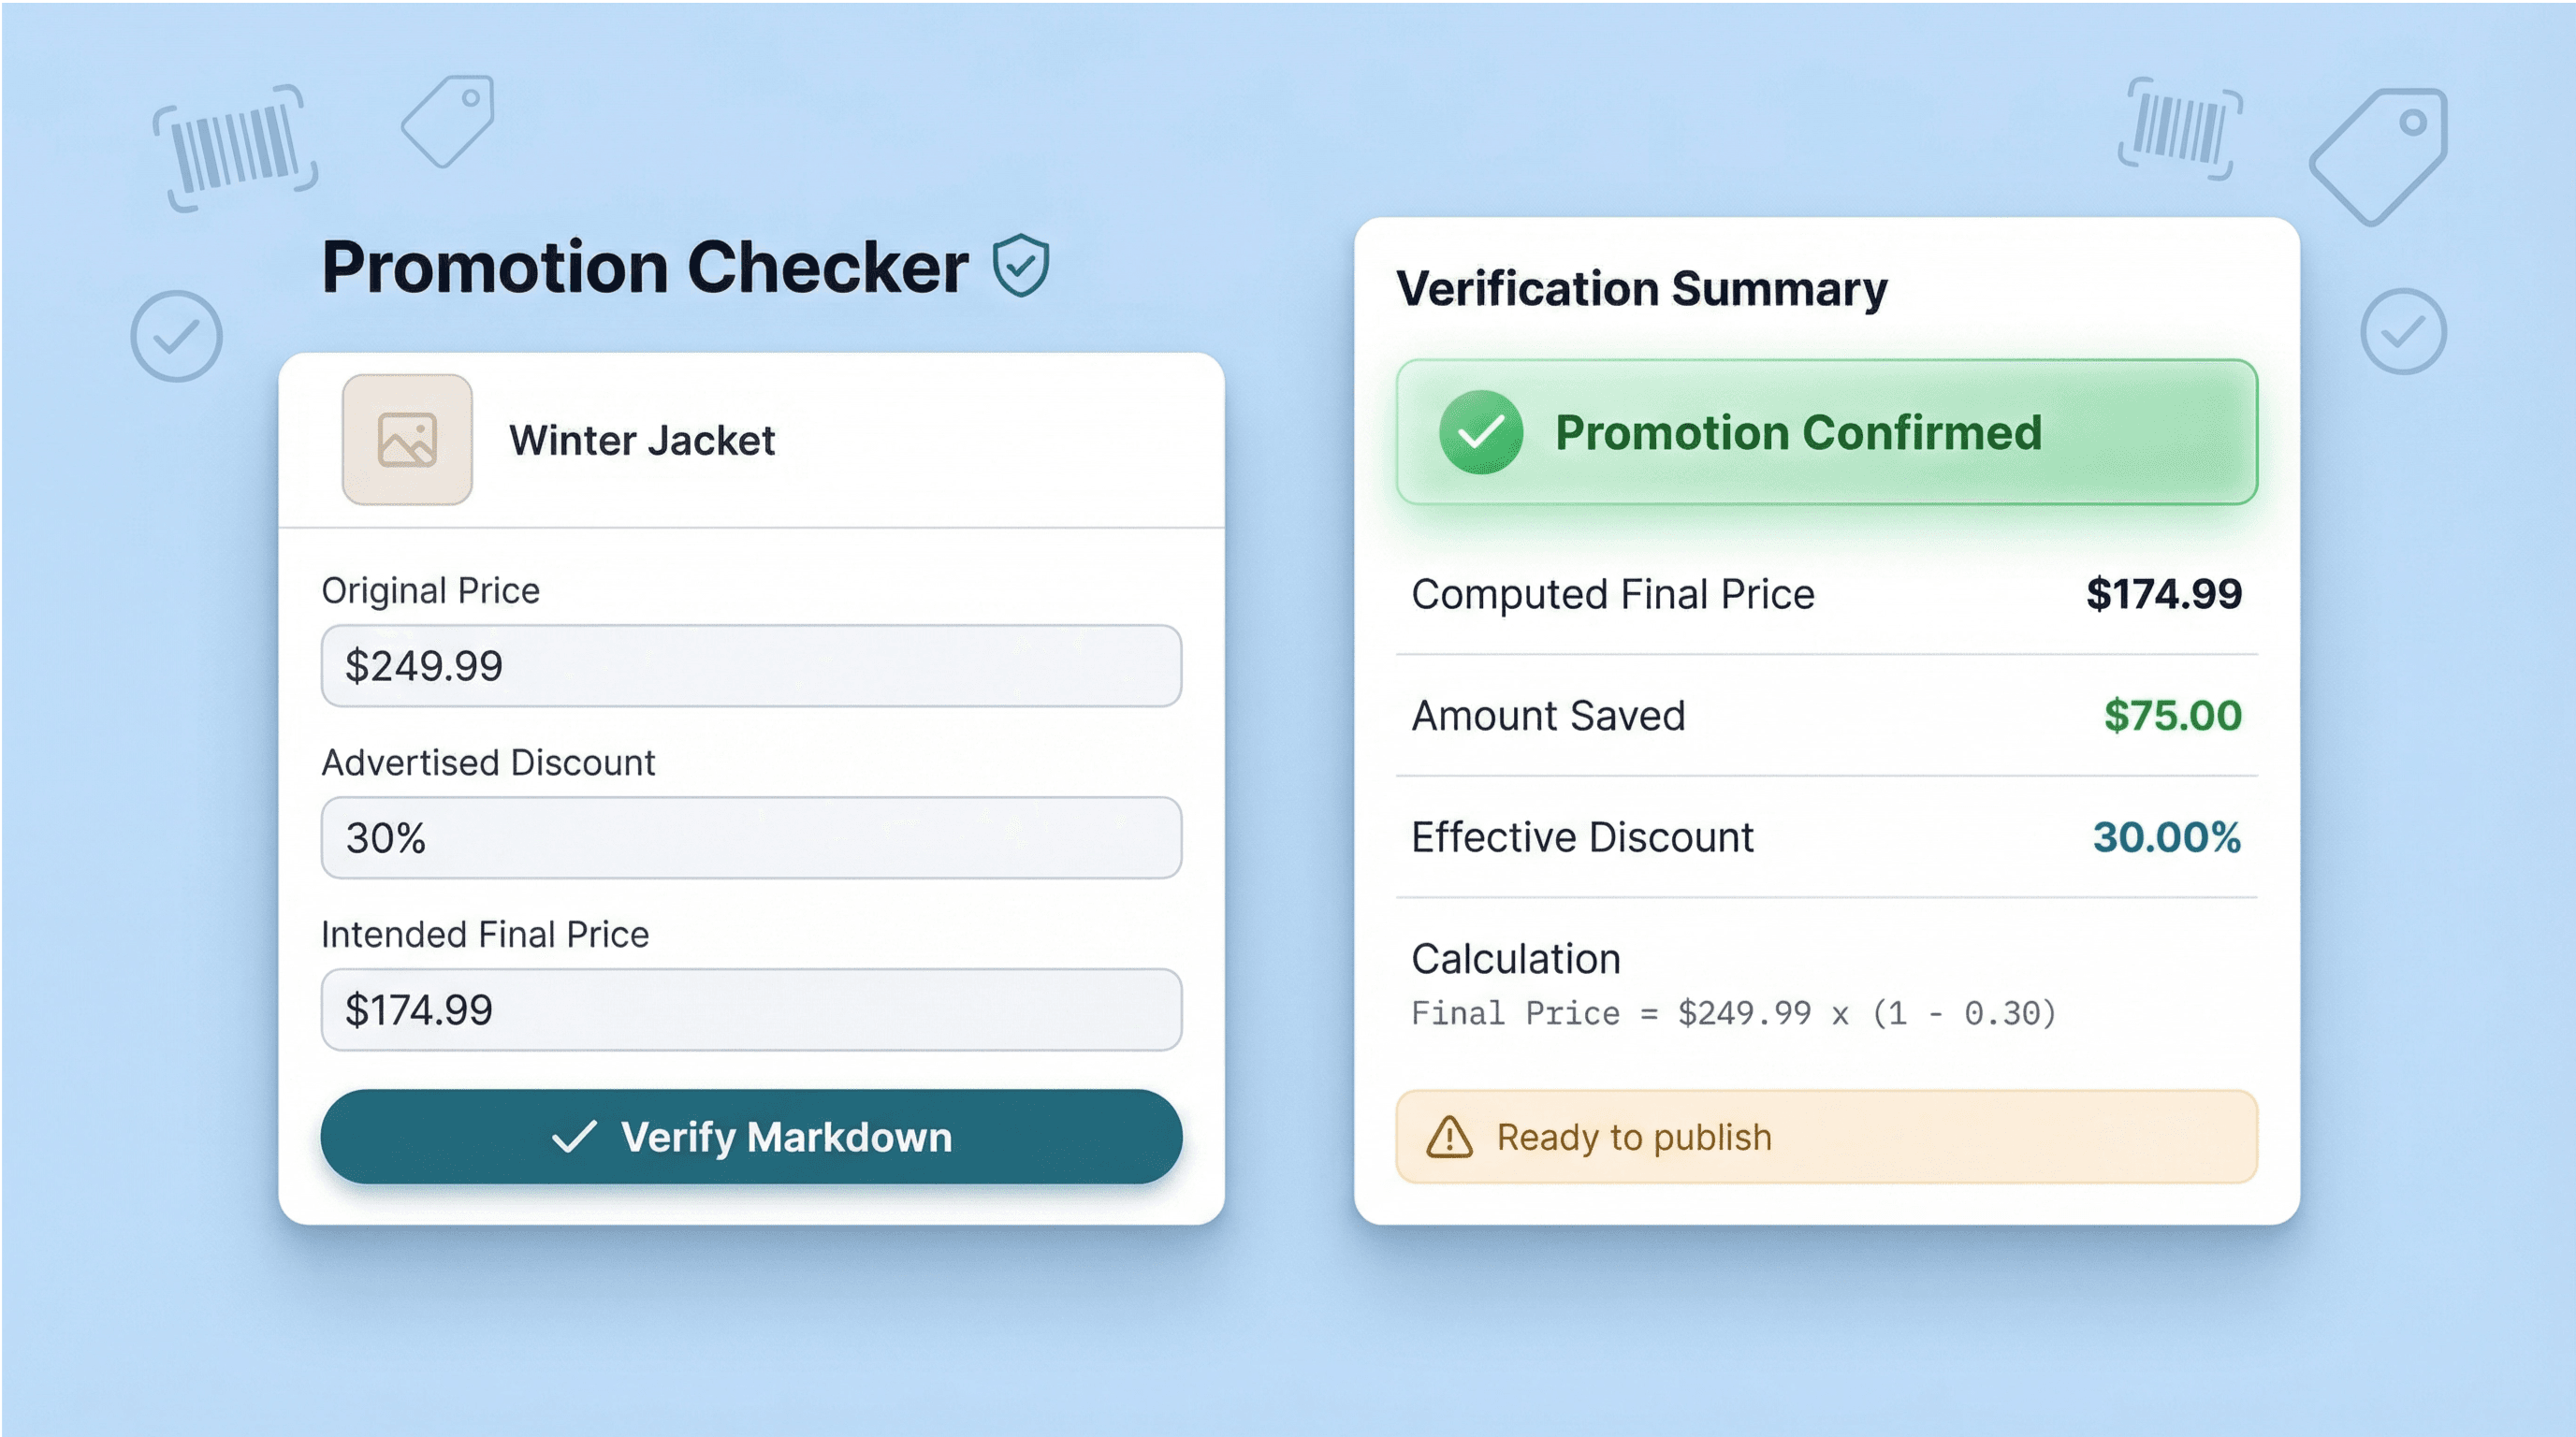This screenshot has height=1437, width=2576.
Task: Click the Original Price input showing $249.99
Action: (x=751, y=665)
